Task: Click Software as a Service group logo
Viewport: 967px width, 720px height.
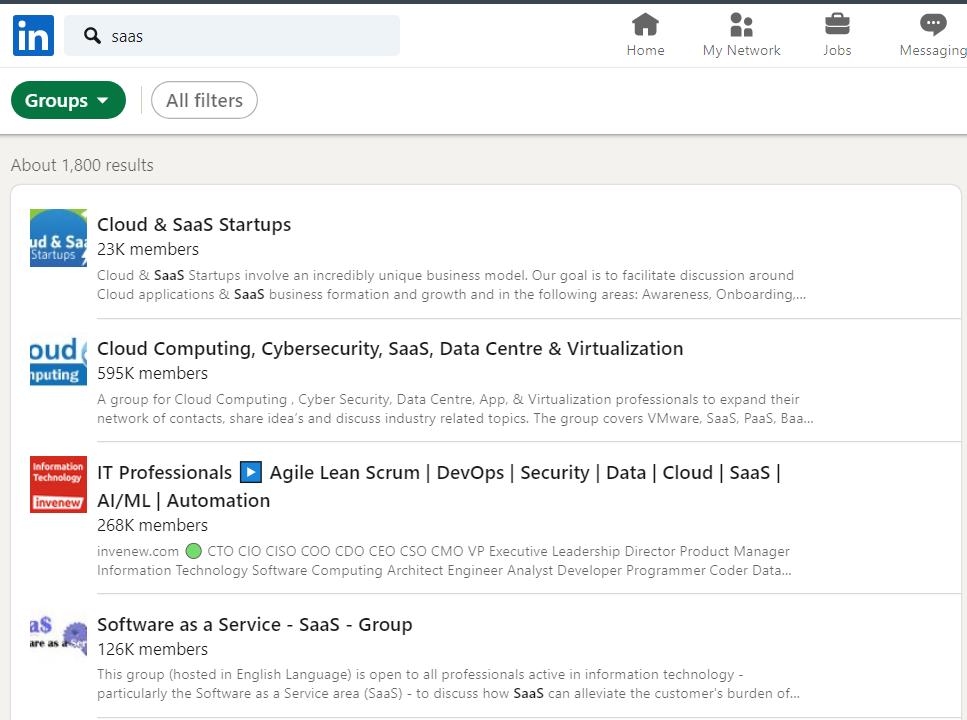Action: pyautogui.click(x=58, y=636)
